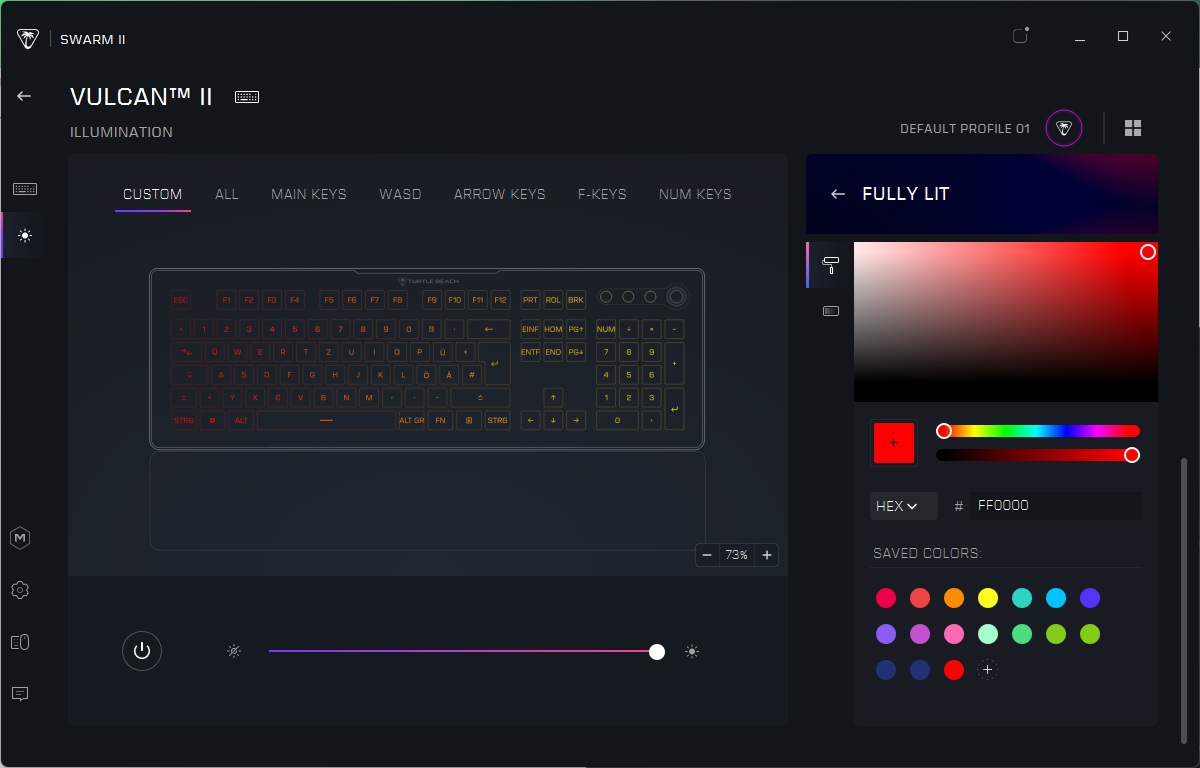Switch to the WASD tab
This screenshot has height=768, width=1200.
click(400, 194)
